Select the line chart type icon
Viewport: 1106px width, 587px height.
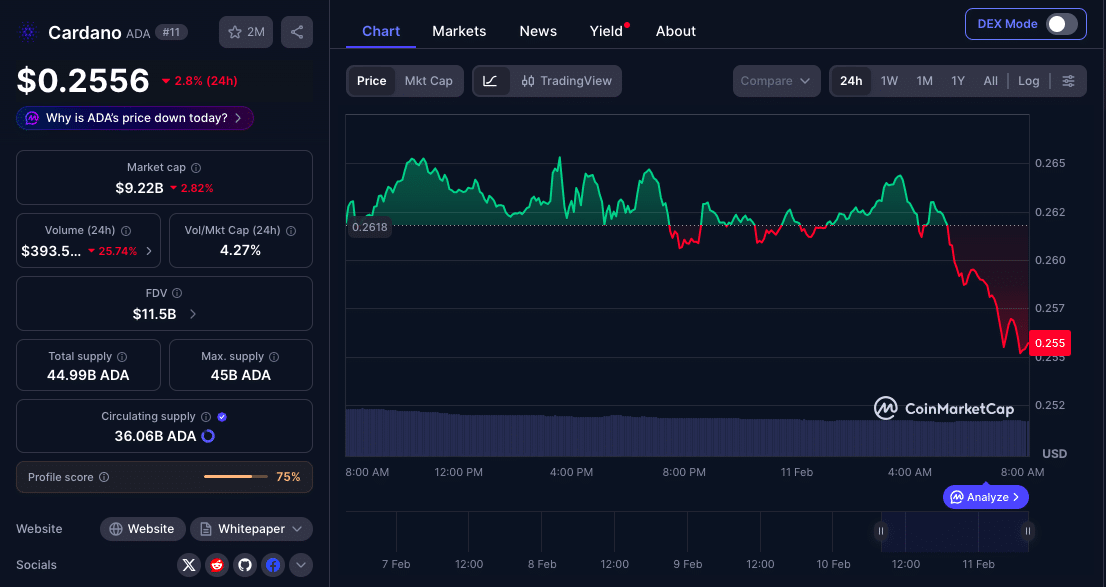tap(489, 81)
